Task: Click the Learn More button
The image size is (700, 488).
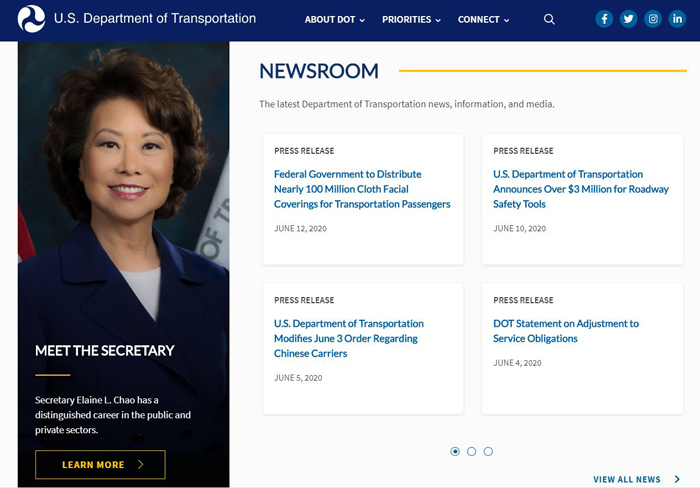Action: click(100, 465)
